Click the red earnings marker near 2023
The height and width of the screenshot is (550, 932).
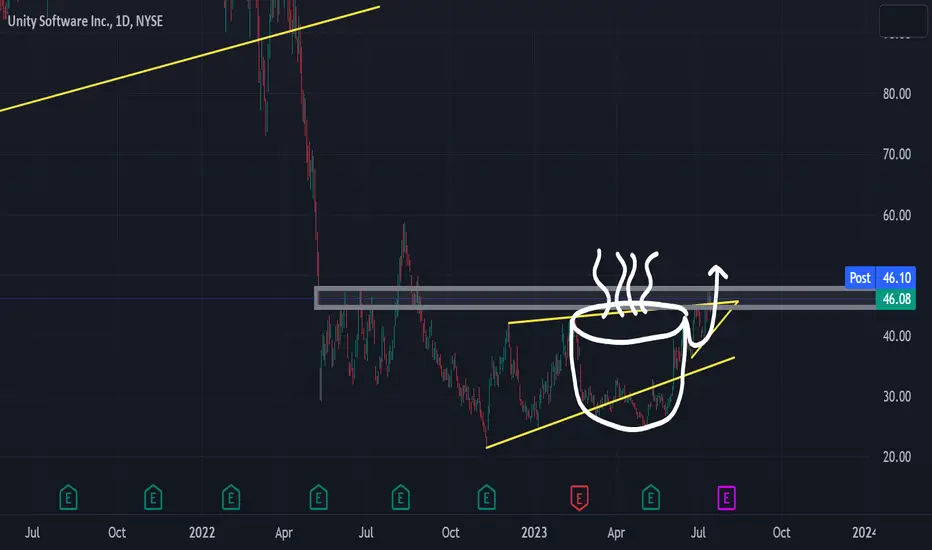click(x=580, y=498)
